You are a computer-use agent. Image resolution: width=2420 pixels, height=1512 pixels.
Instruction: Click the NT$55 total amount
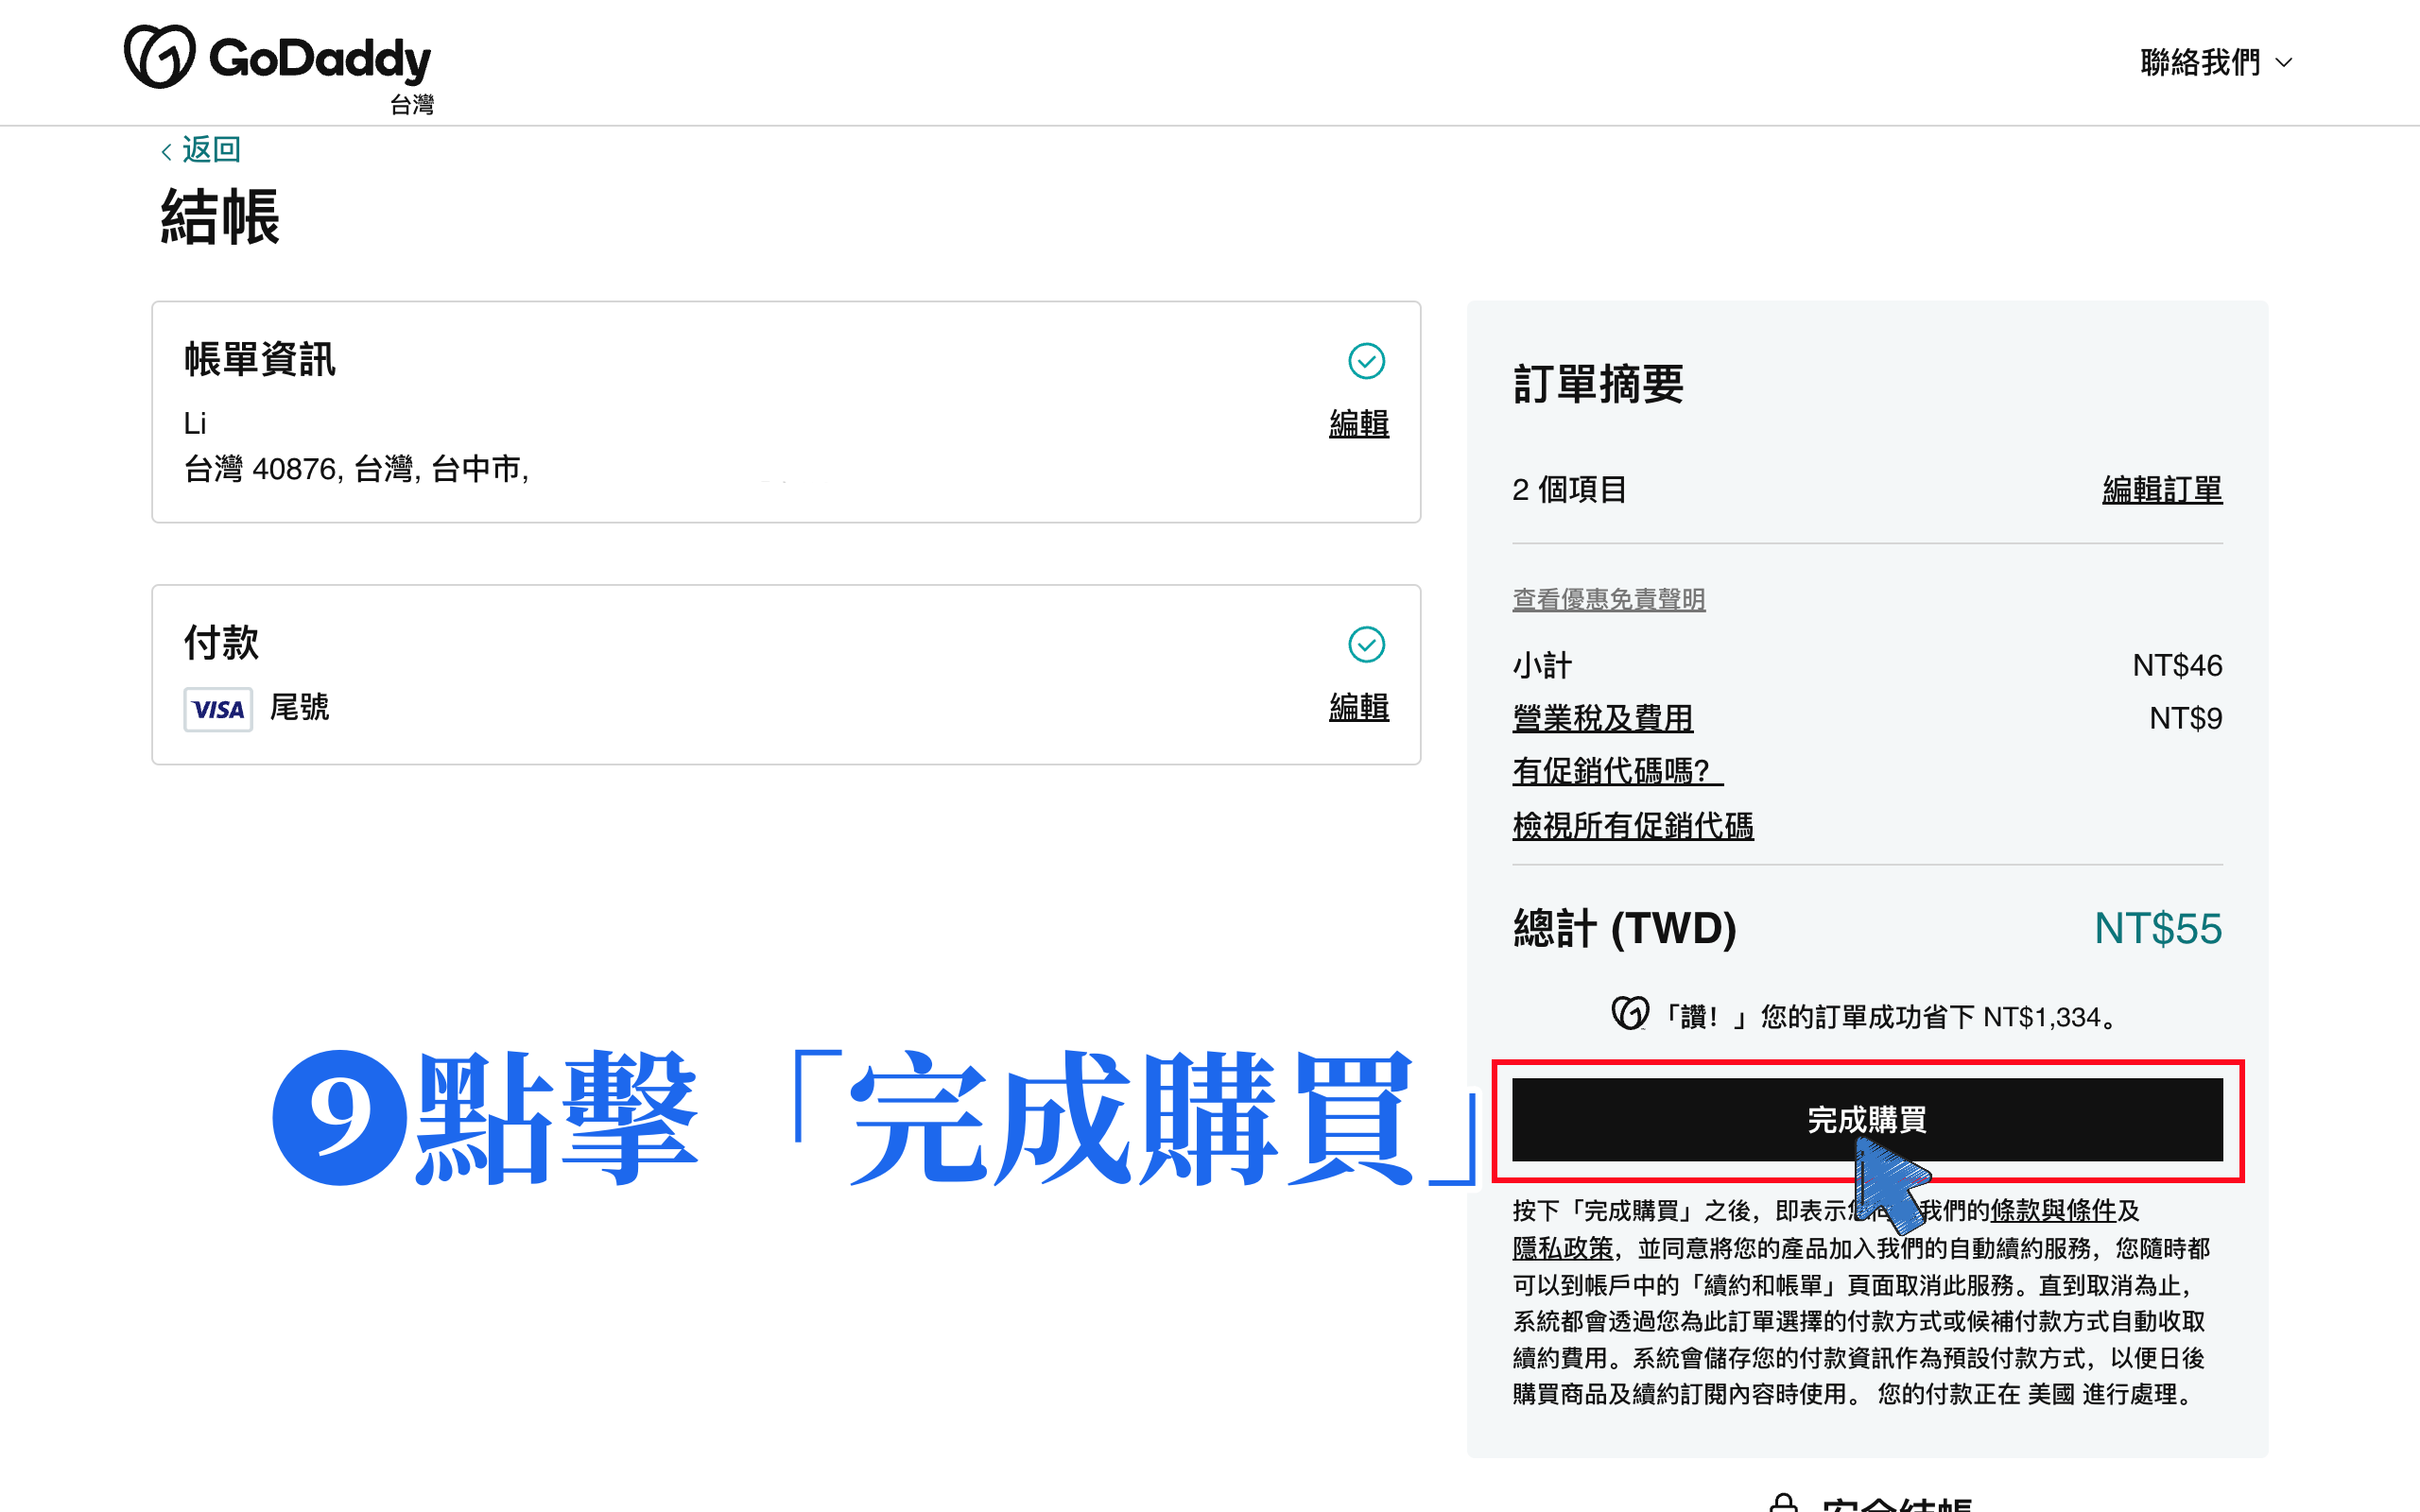pyautogui.click(x=2158, y=929)
